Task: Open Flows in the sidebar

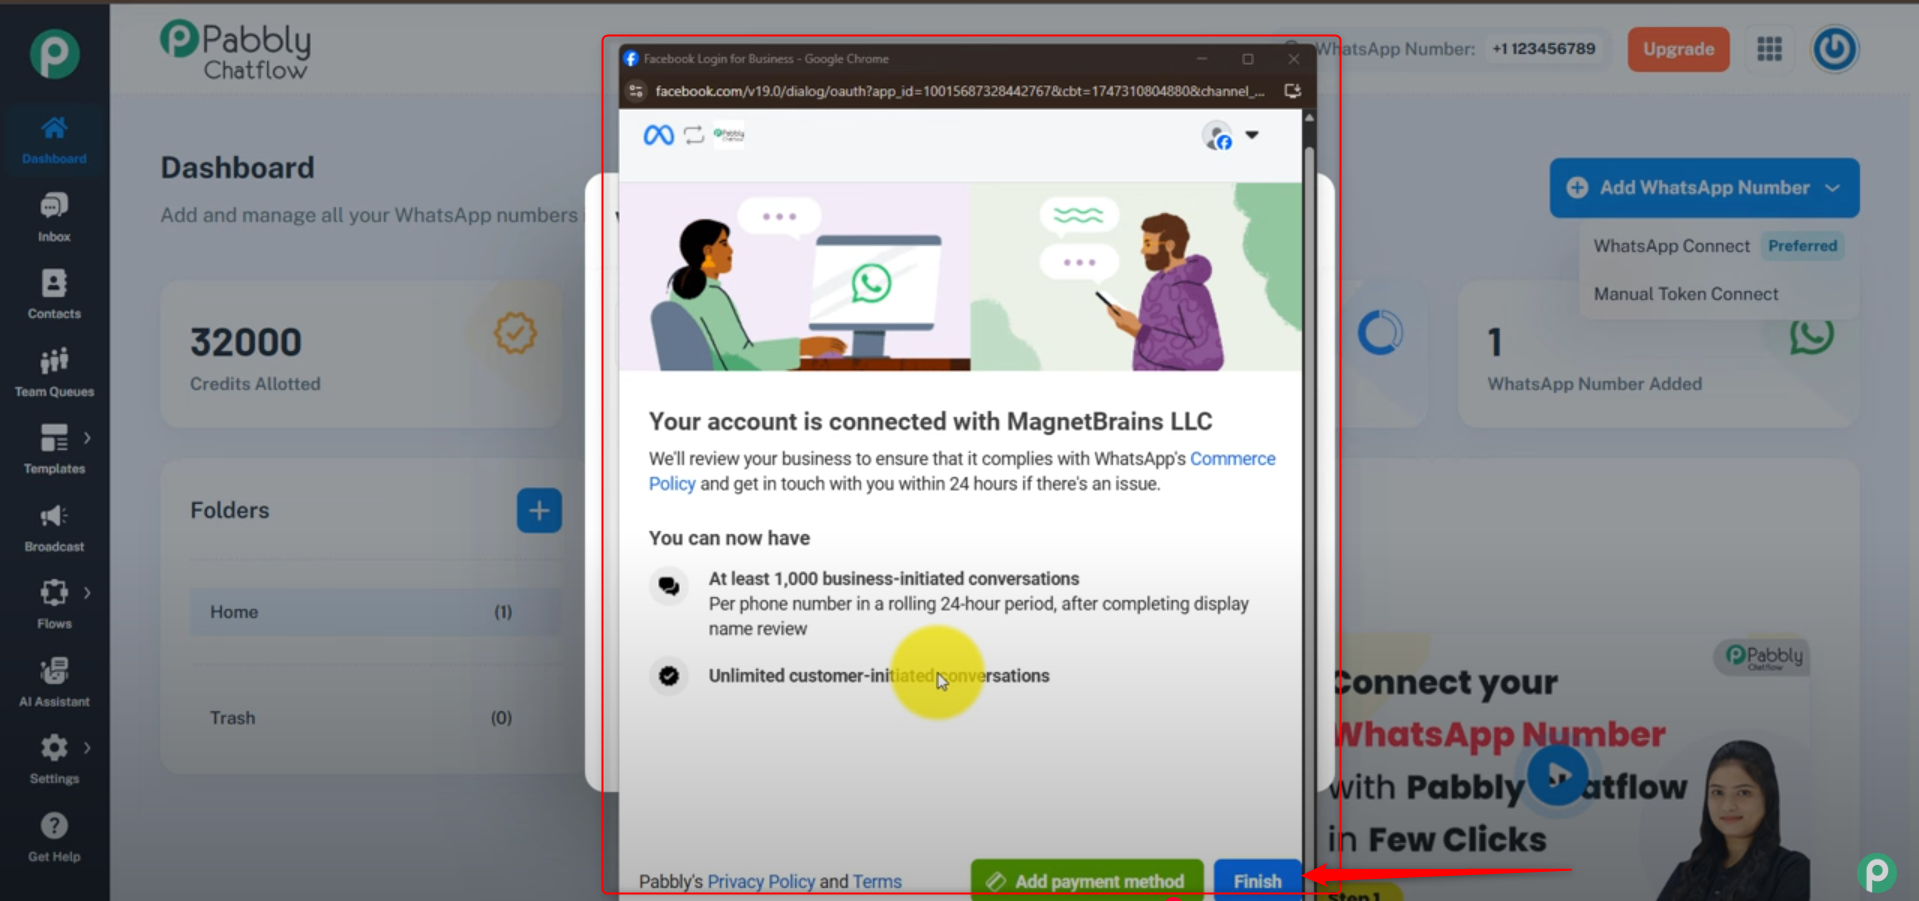Action: 54,604
